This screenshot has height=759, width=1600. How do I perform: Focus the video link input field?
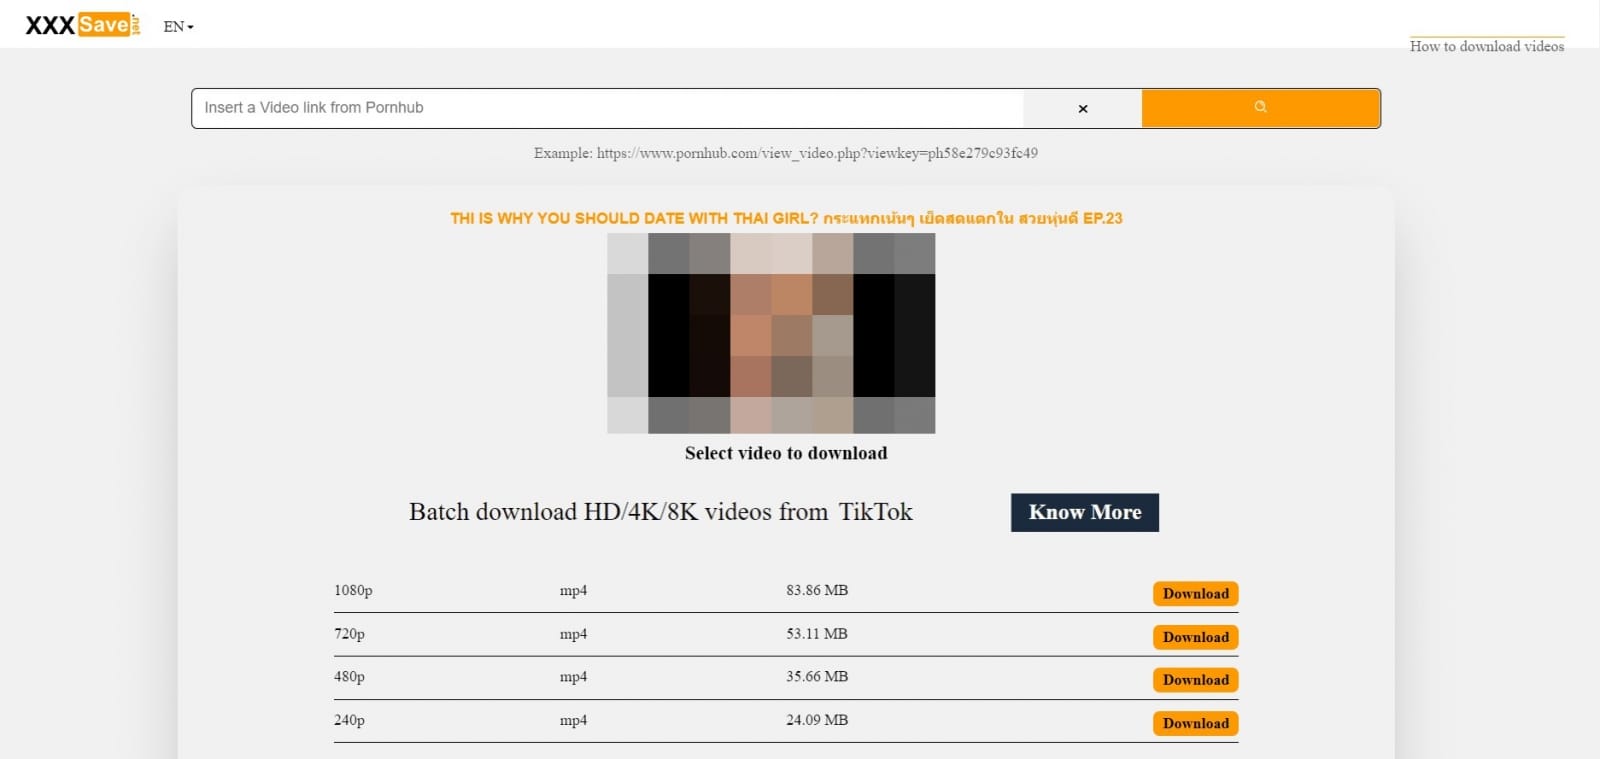[x=607, y=108]
